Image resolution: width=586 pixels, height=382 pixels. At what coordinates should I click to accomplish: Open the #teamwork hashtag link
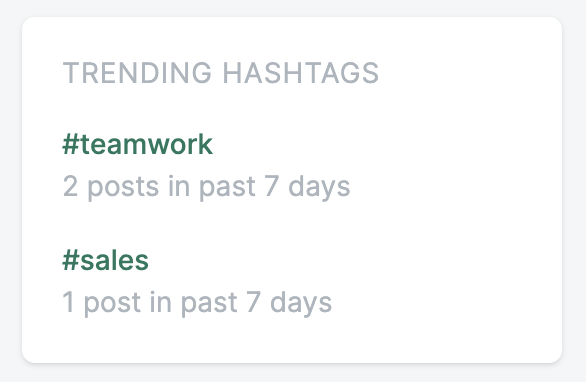tap(138, 145)
